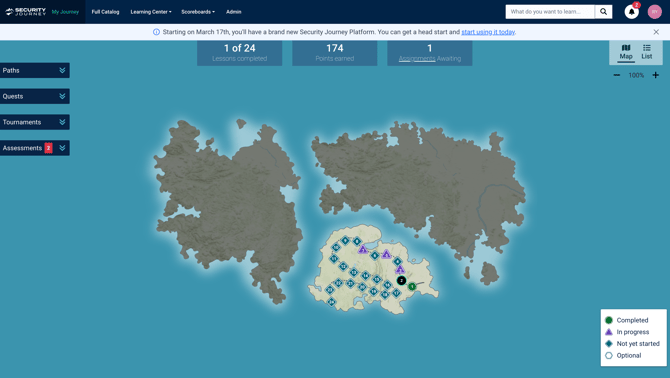Click the Assignments Awaiting card
Screen dimensions: 670x378
(x=429, y=53)
